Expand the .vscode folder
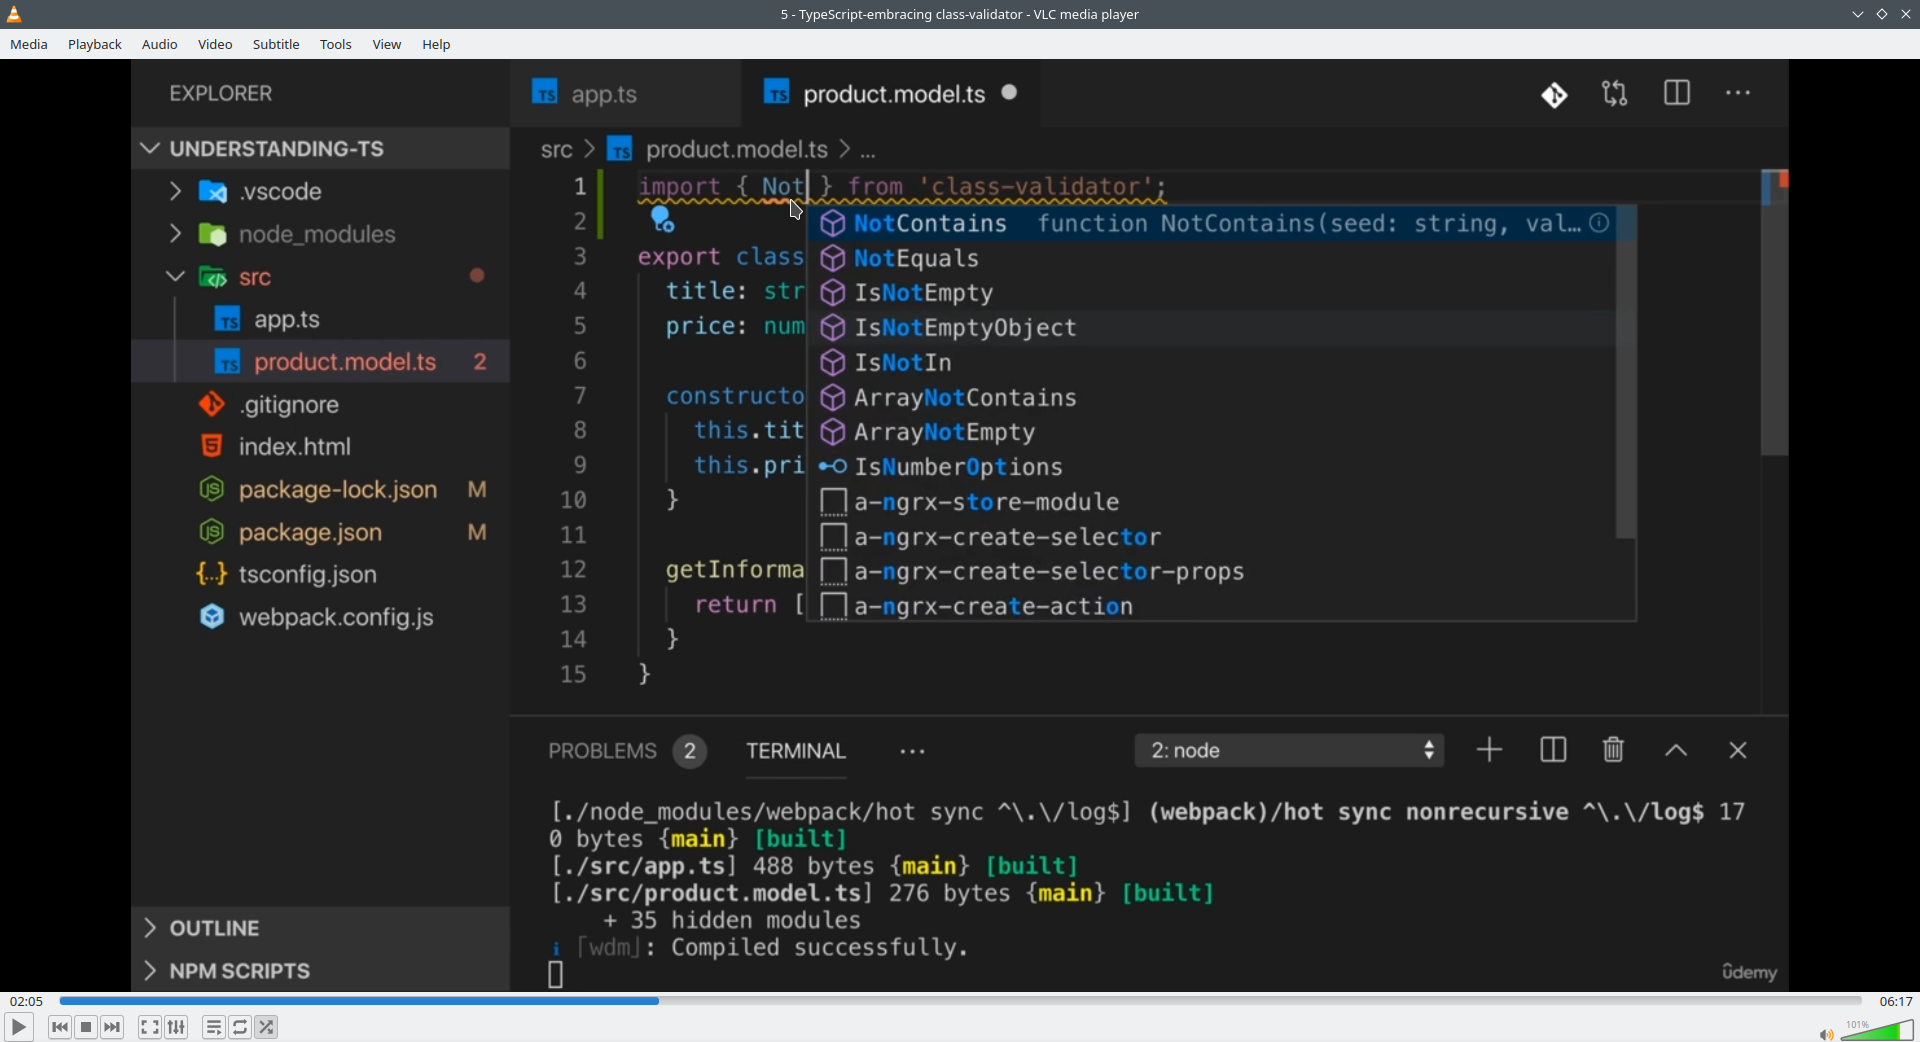Image resolution: width=1920 pixels, height=1042 pixels. point(320,192)
